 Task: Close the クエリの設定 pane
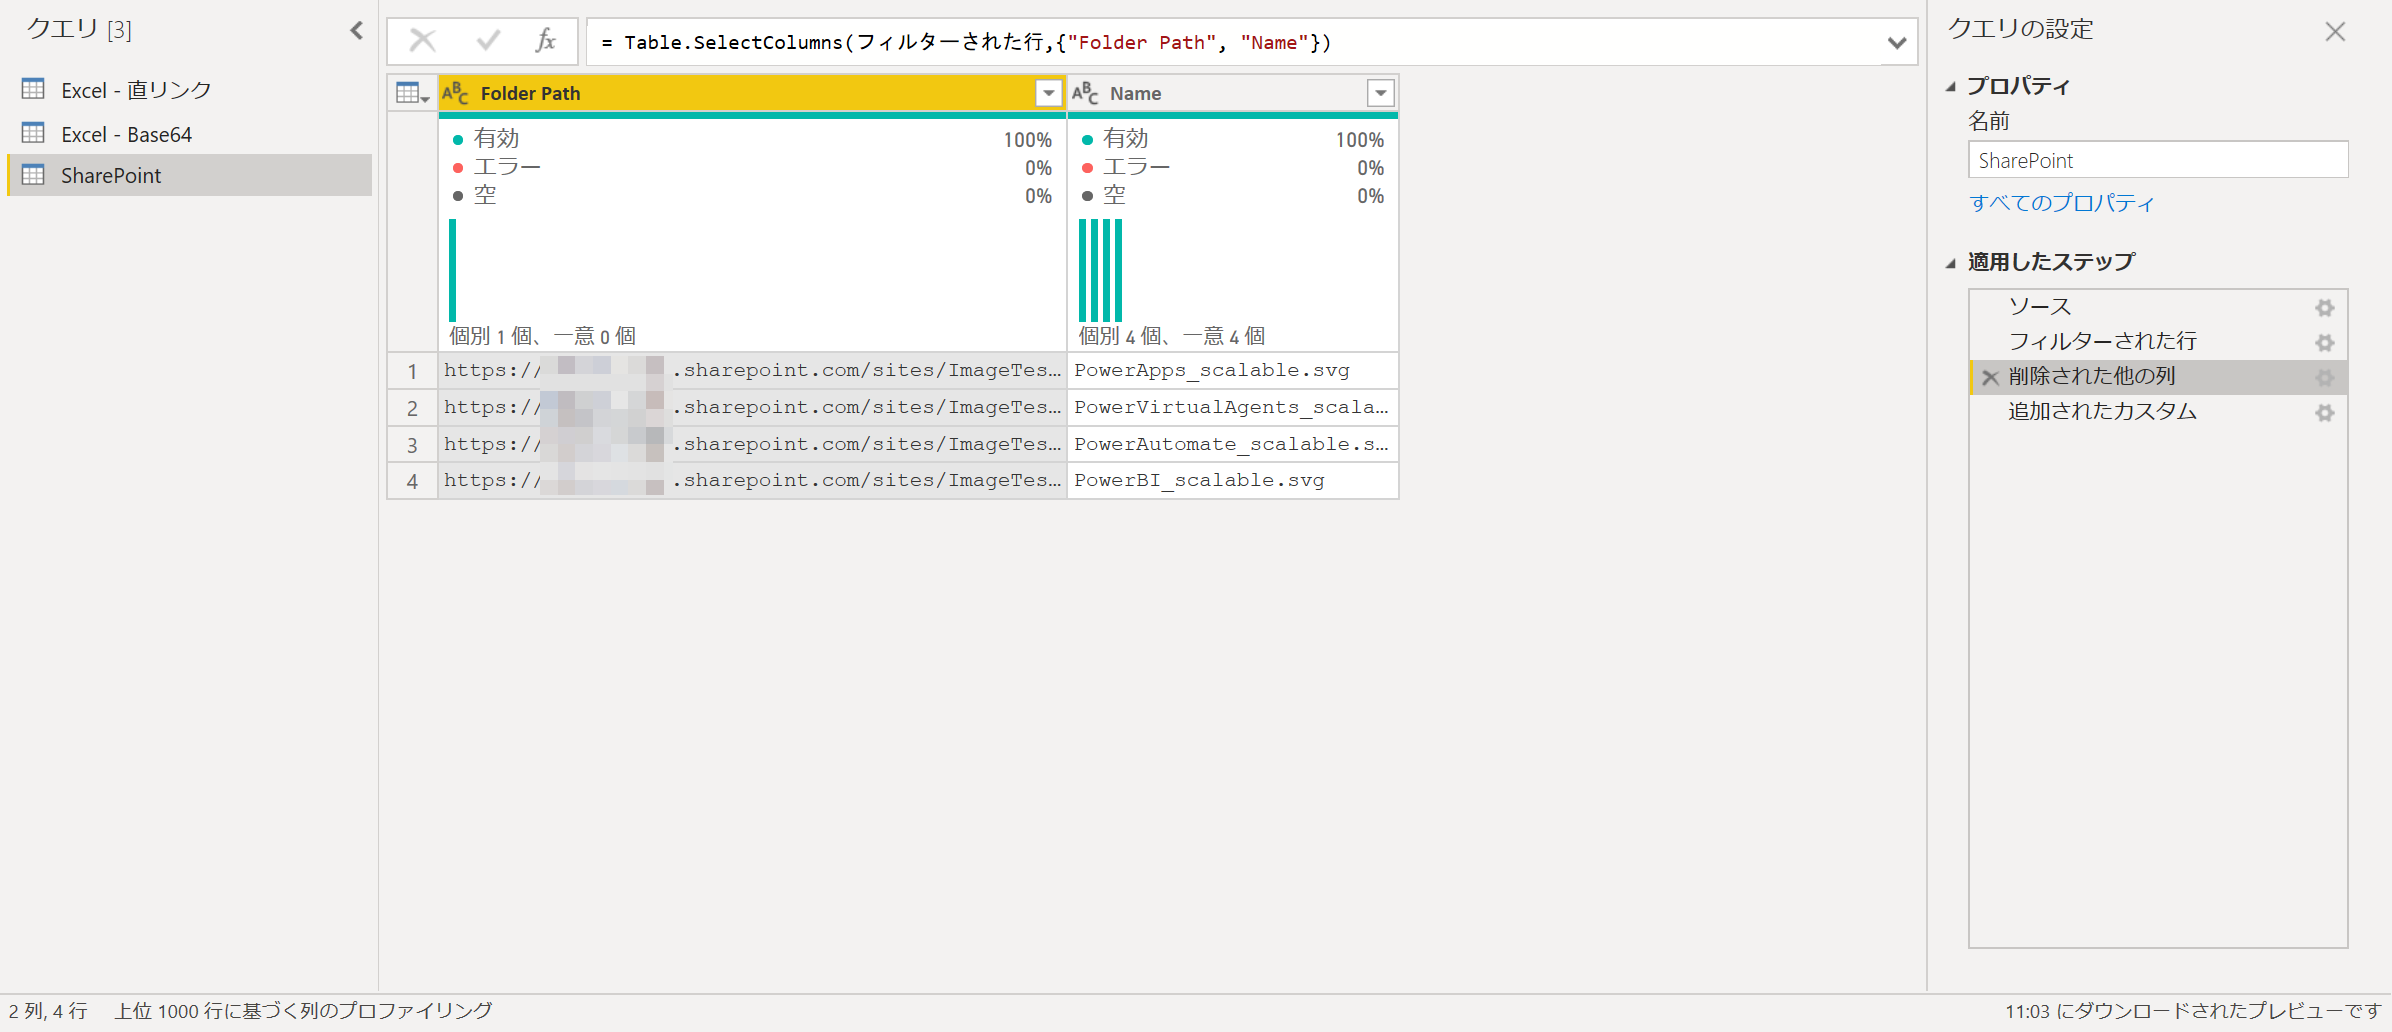point(2335,32)
